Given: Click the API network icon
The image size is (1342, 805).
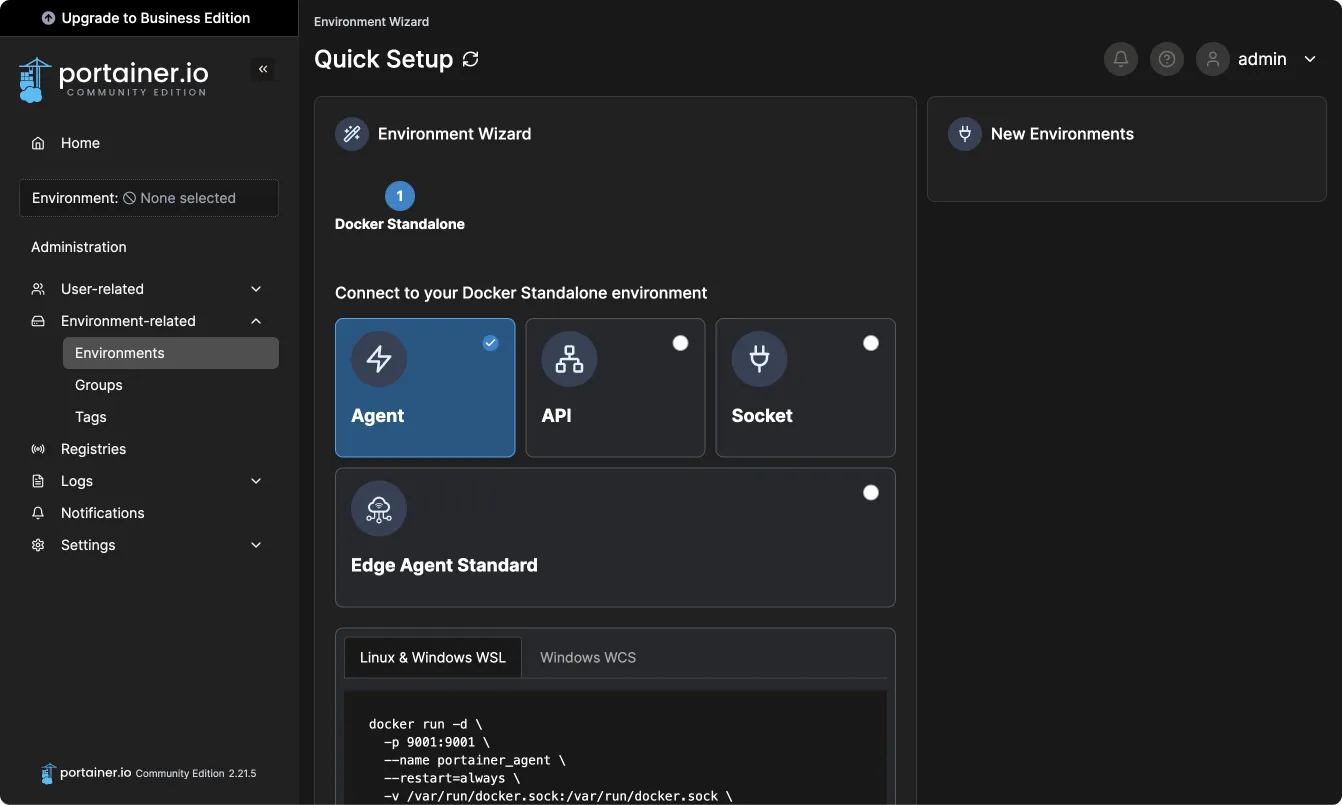Looking at the screenshot, I should tap(569, 359).
